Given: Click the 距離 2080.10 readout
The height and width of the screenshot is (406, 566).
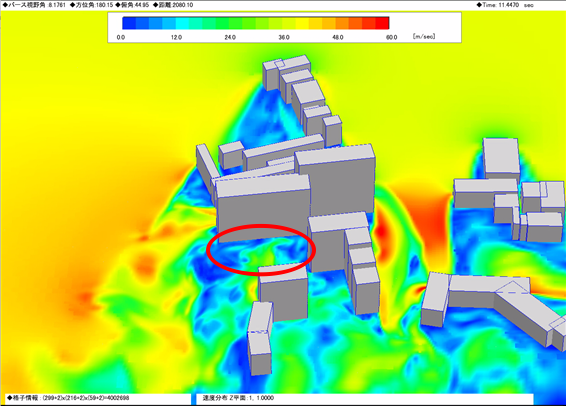Looking at the screenshot, I should (173, 5).
